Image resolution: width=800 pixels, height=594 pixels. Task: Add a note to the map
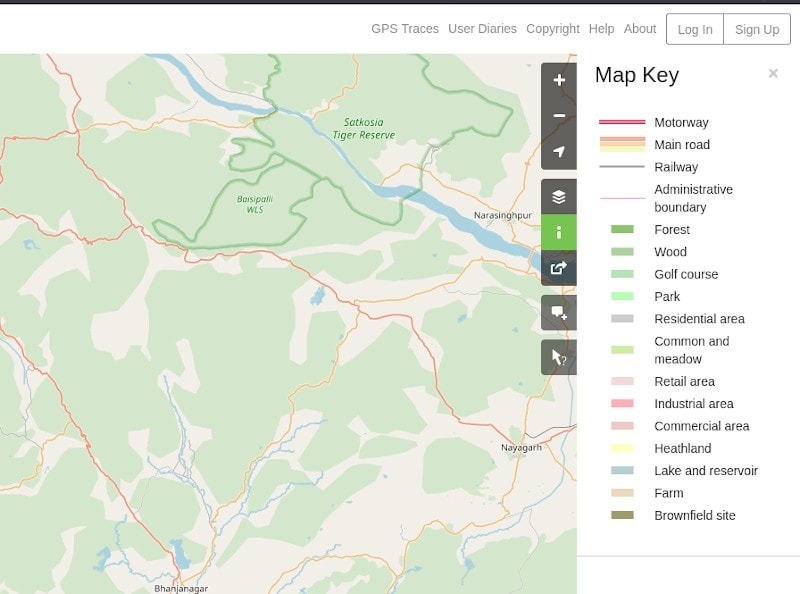click(559, 313)
